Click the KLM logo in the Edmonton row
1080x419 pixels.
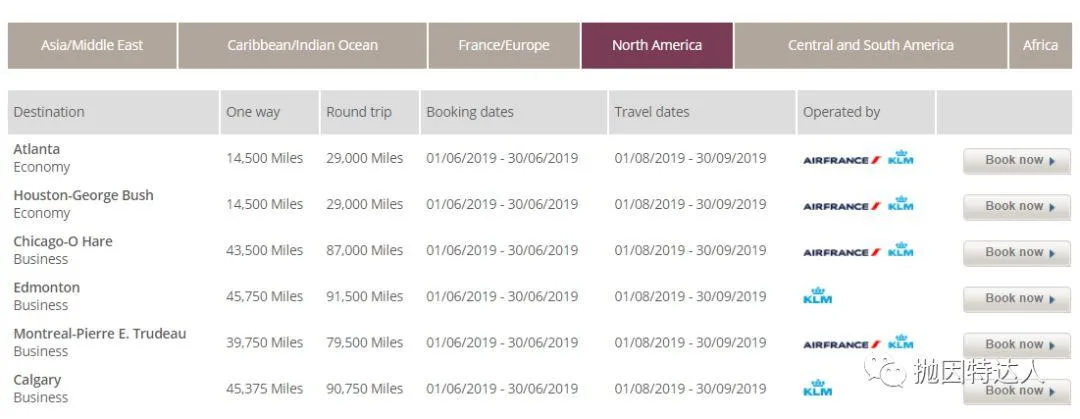818,296
